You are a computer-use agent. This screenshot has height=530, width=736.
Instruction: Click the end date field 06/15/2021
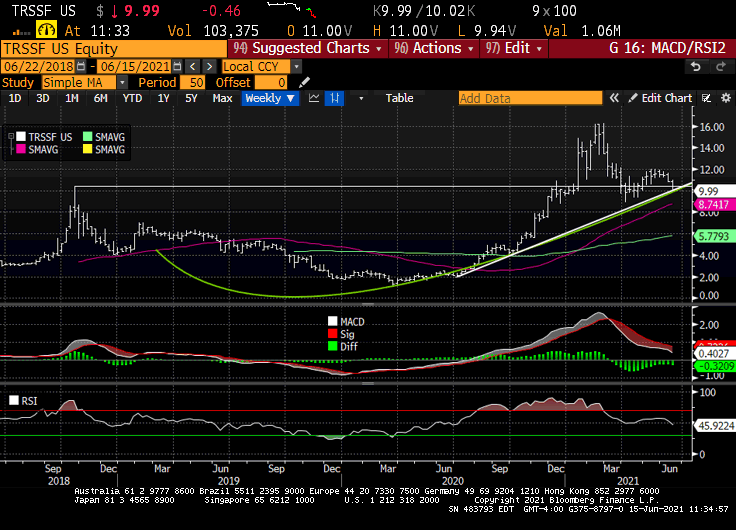pyautogui.click(x=135, y=66)
